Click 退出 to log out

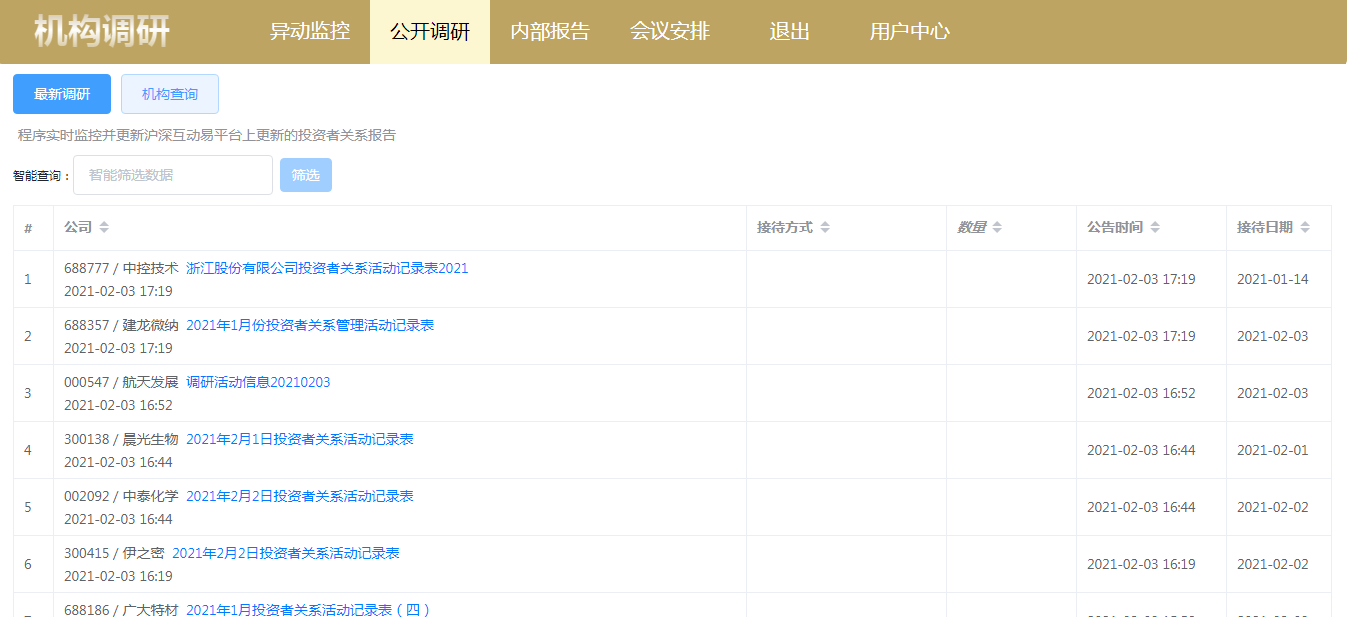(x=790, y=31)
